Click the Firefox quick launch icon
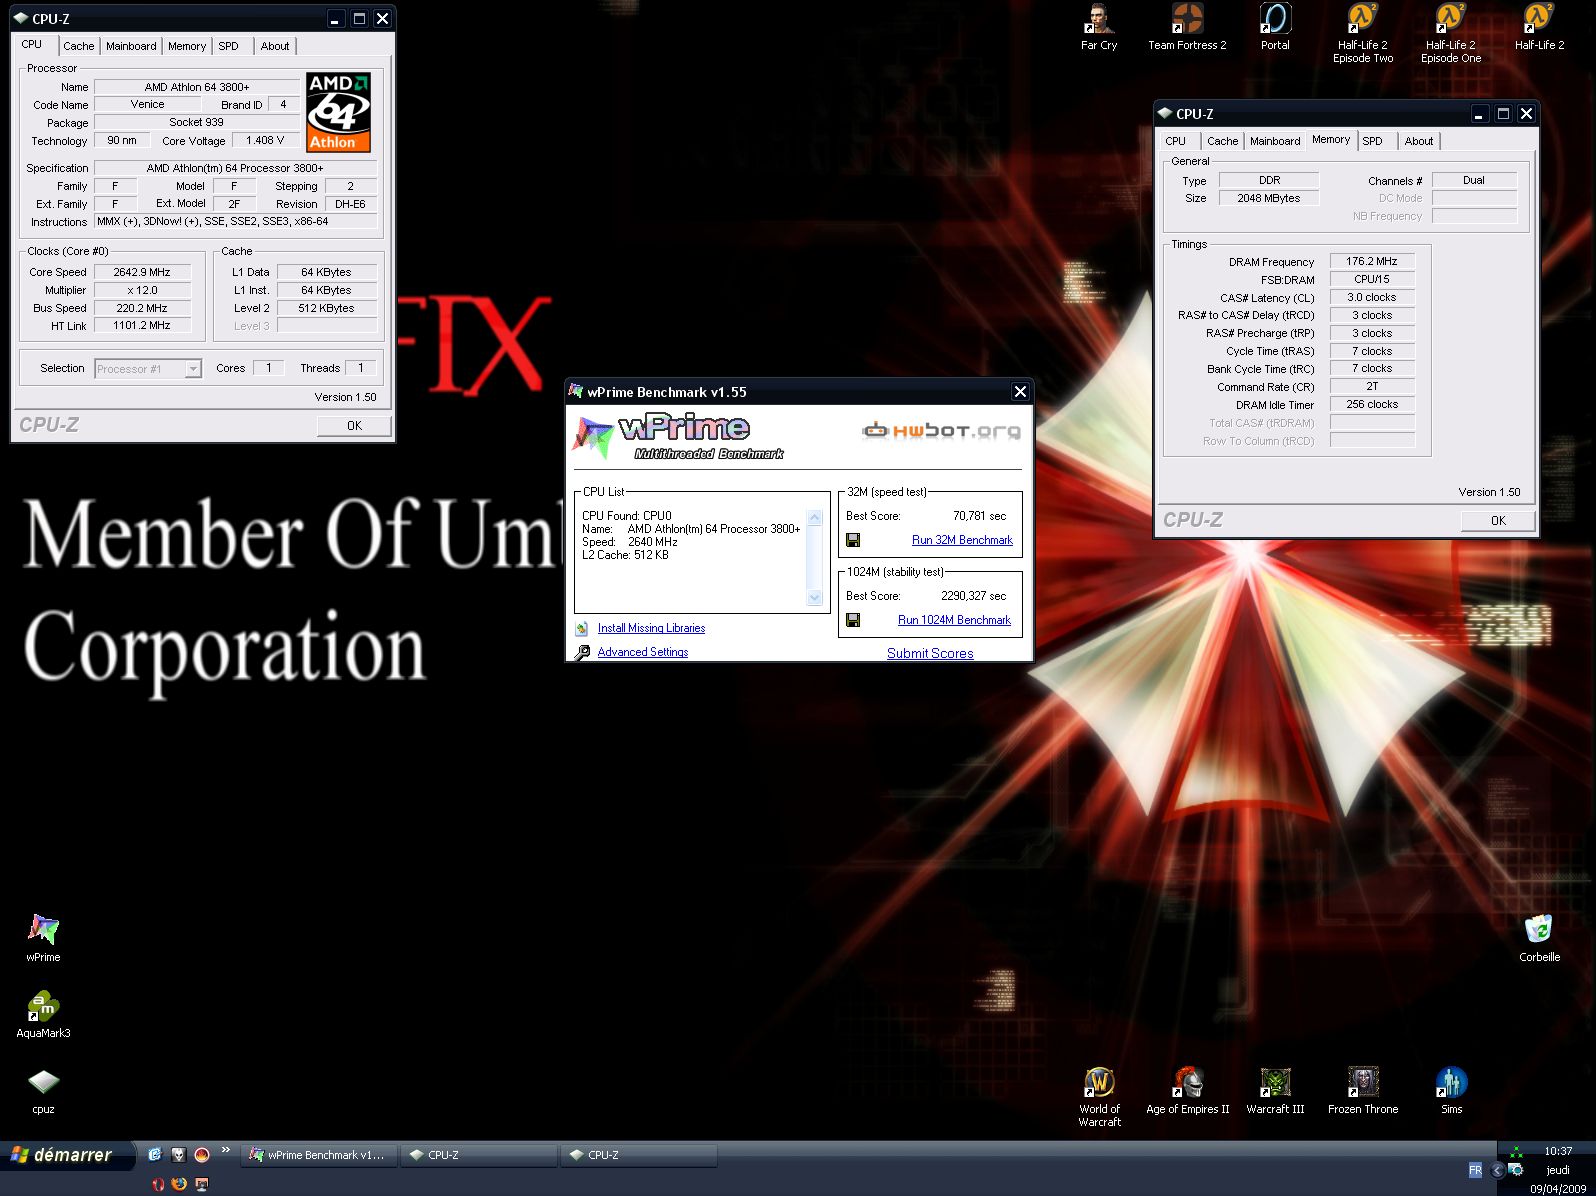The height and width of the screenshot is (1196, 1596). [x=179, y=1184]
